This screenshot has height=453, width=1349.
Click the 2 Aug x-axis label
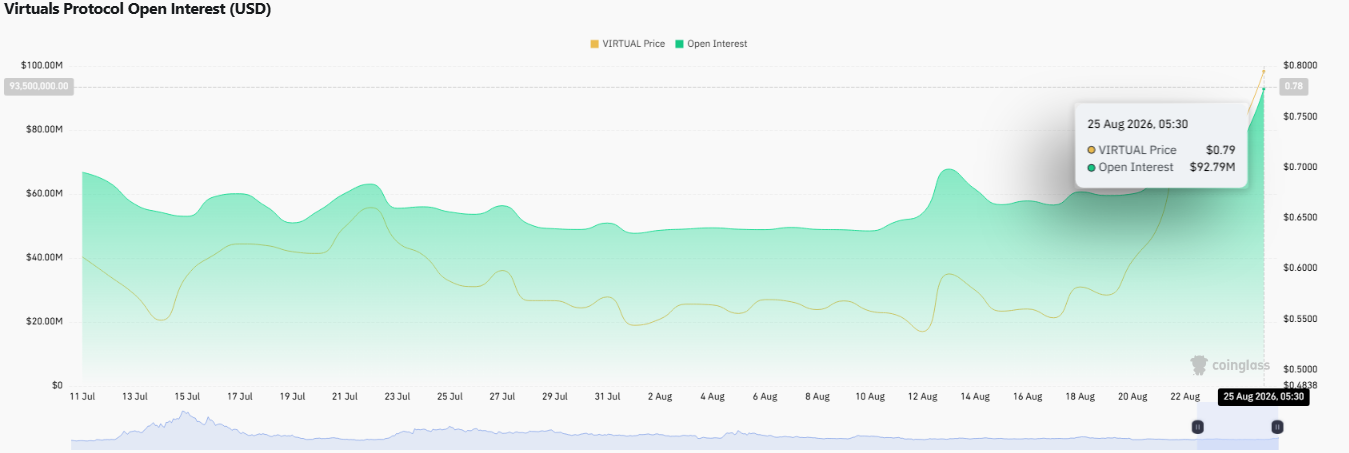click(x=659, y=397)
